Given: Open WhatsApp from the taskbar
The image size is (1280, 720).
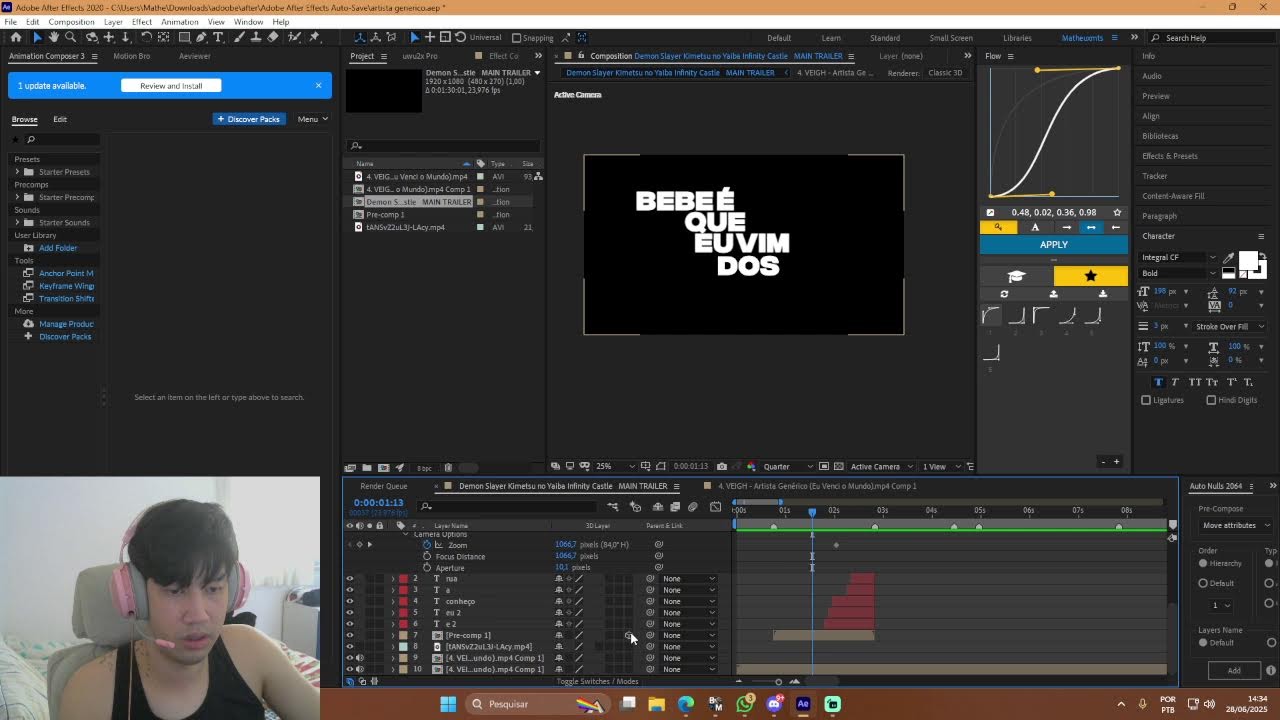Looking at the screenshot, I should tap(745, 704).
